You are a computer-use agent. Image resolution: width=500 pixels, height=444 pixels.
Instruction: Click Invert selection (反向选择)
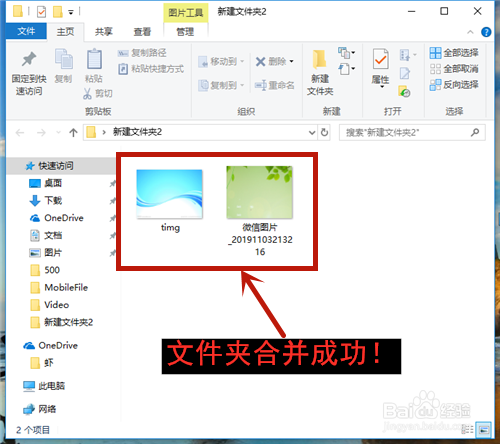pyautogui.click(x=454, y=85)
